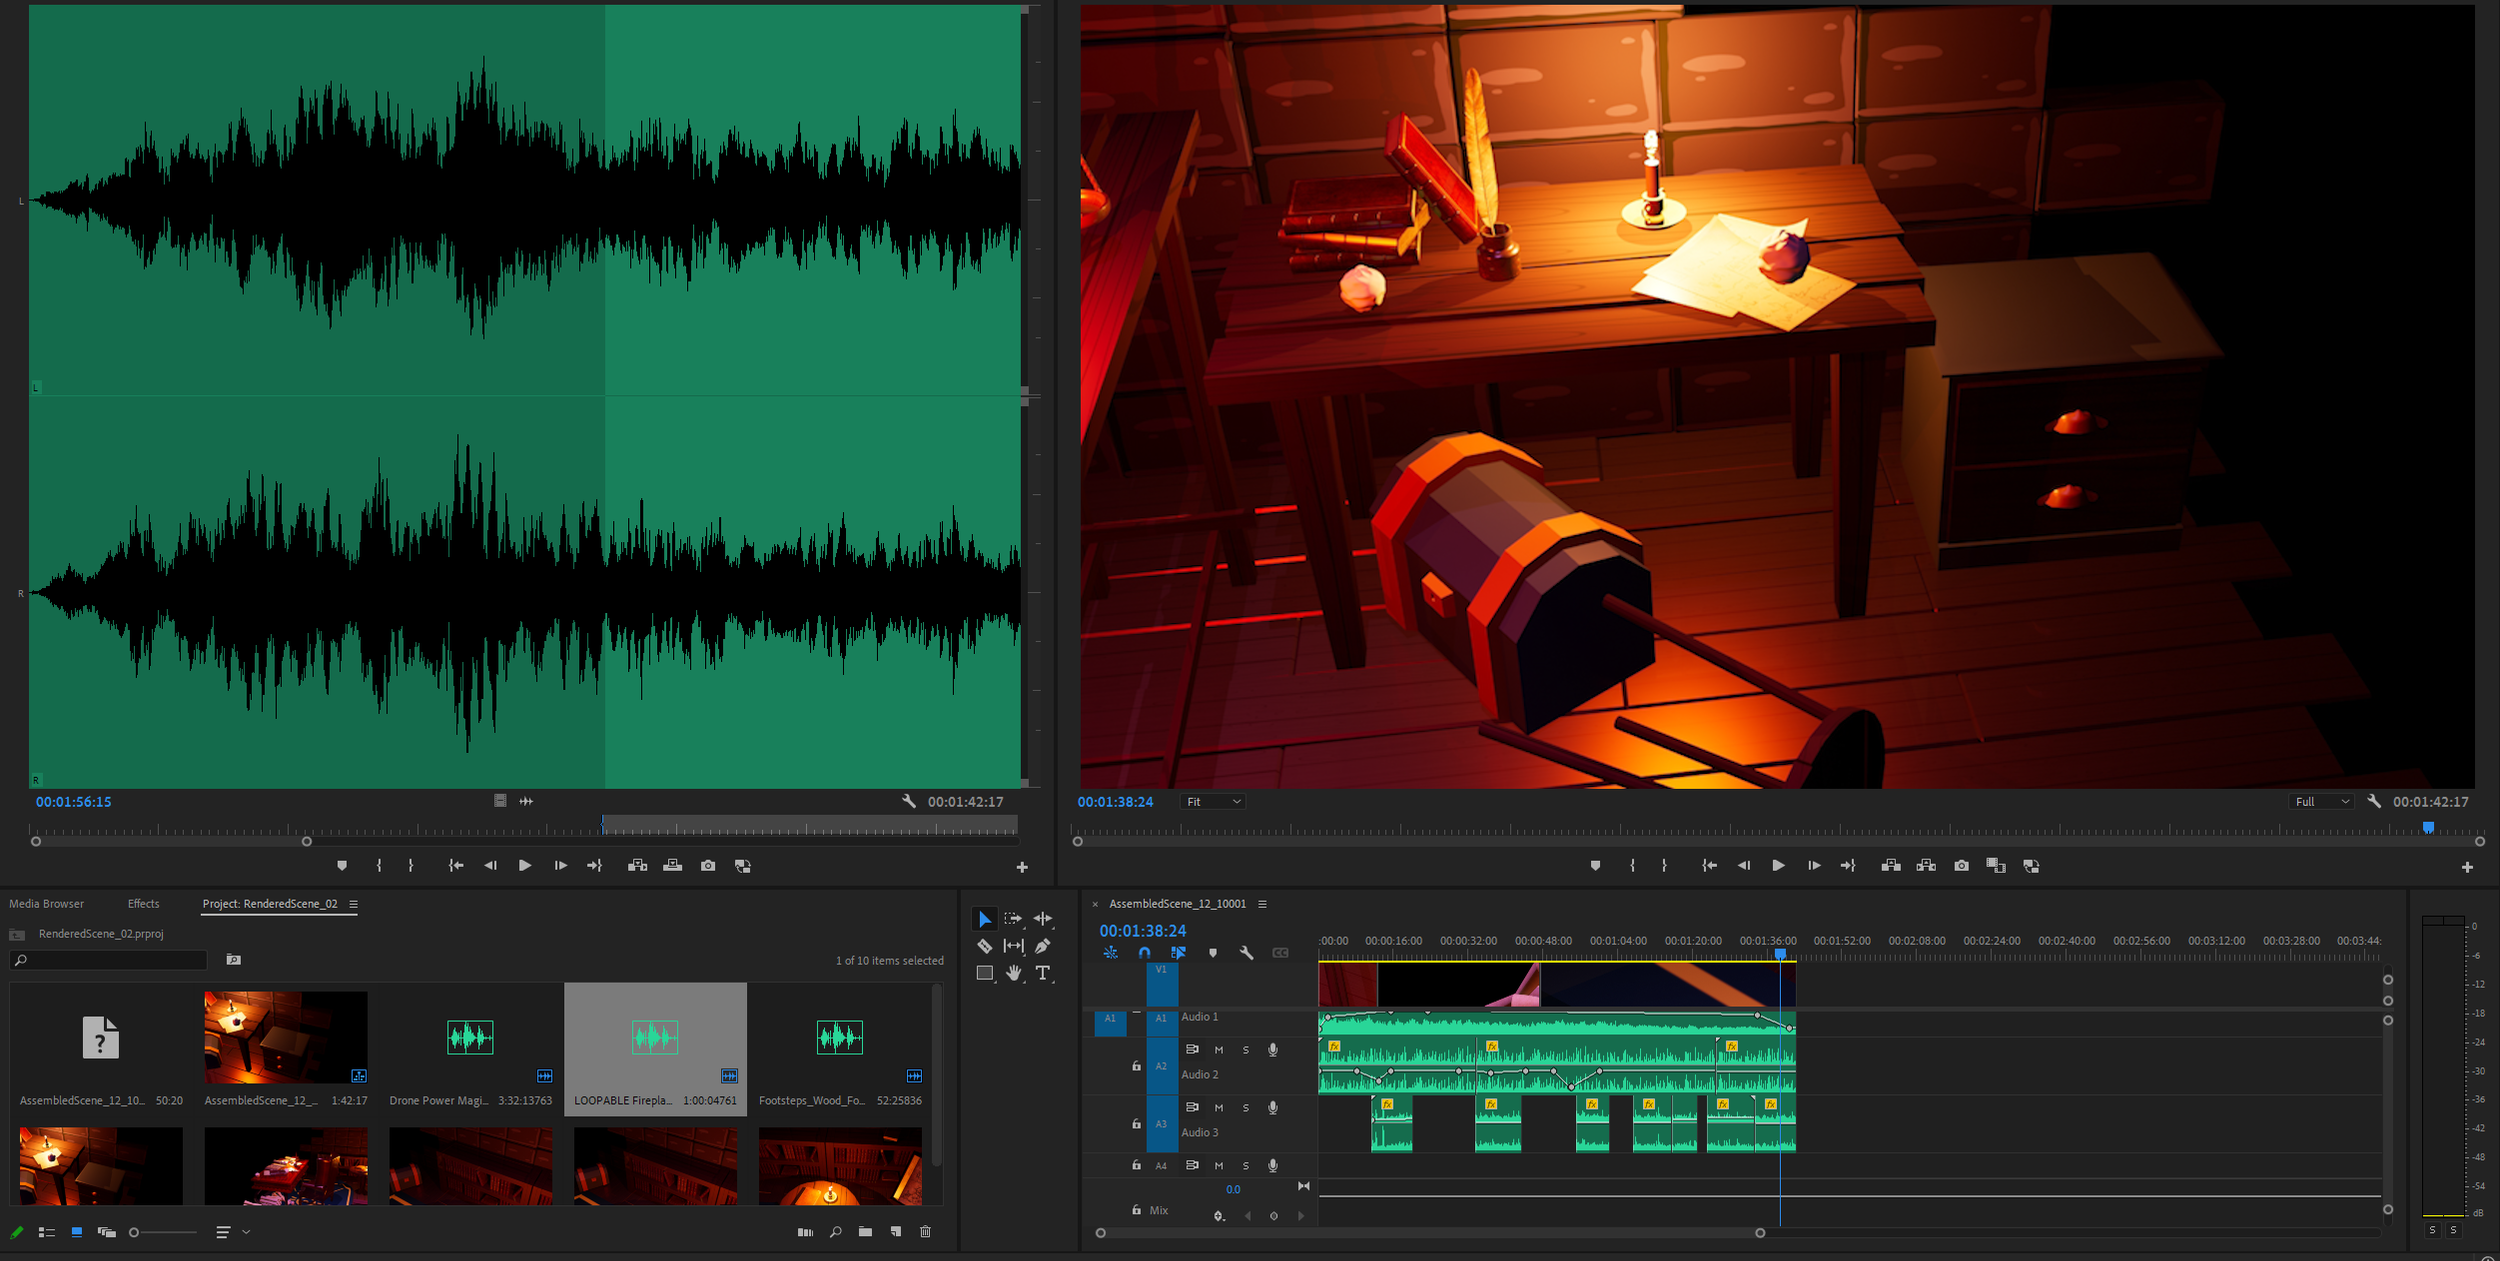Open the Full playback resolution dropdown
Screen dimensions: 2500x1261
click(x=2321, y=802)
